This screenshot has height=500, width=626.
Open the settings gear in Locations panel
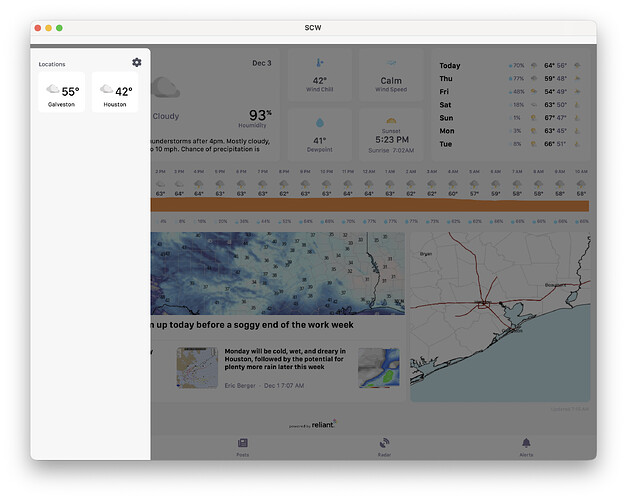click(x=137, y=63)
